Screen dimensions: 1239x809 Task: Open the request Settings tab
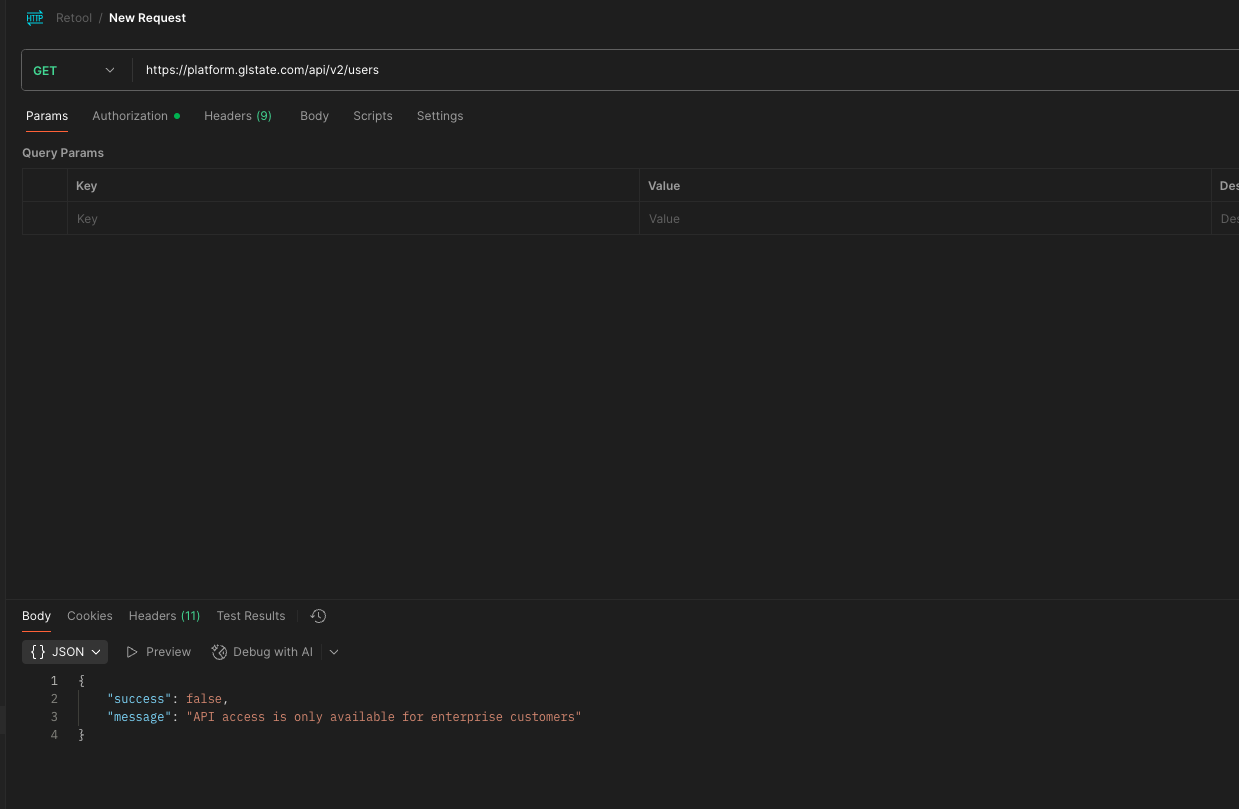coord(440,116)
